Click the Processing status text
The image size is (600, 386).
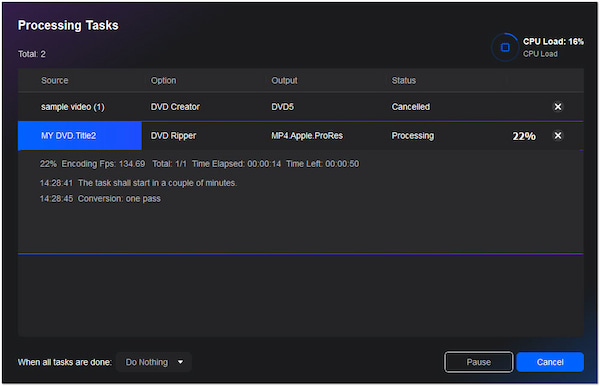pos(412,135)
